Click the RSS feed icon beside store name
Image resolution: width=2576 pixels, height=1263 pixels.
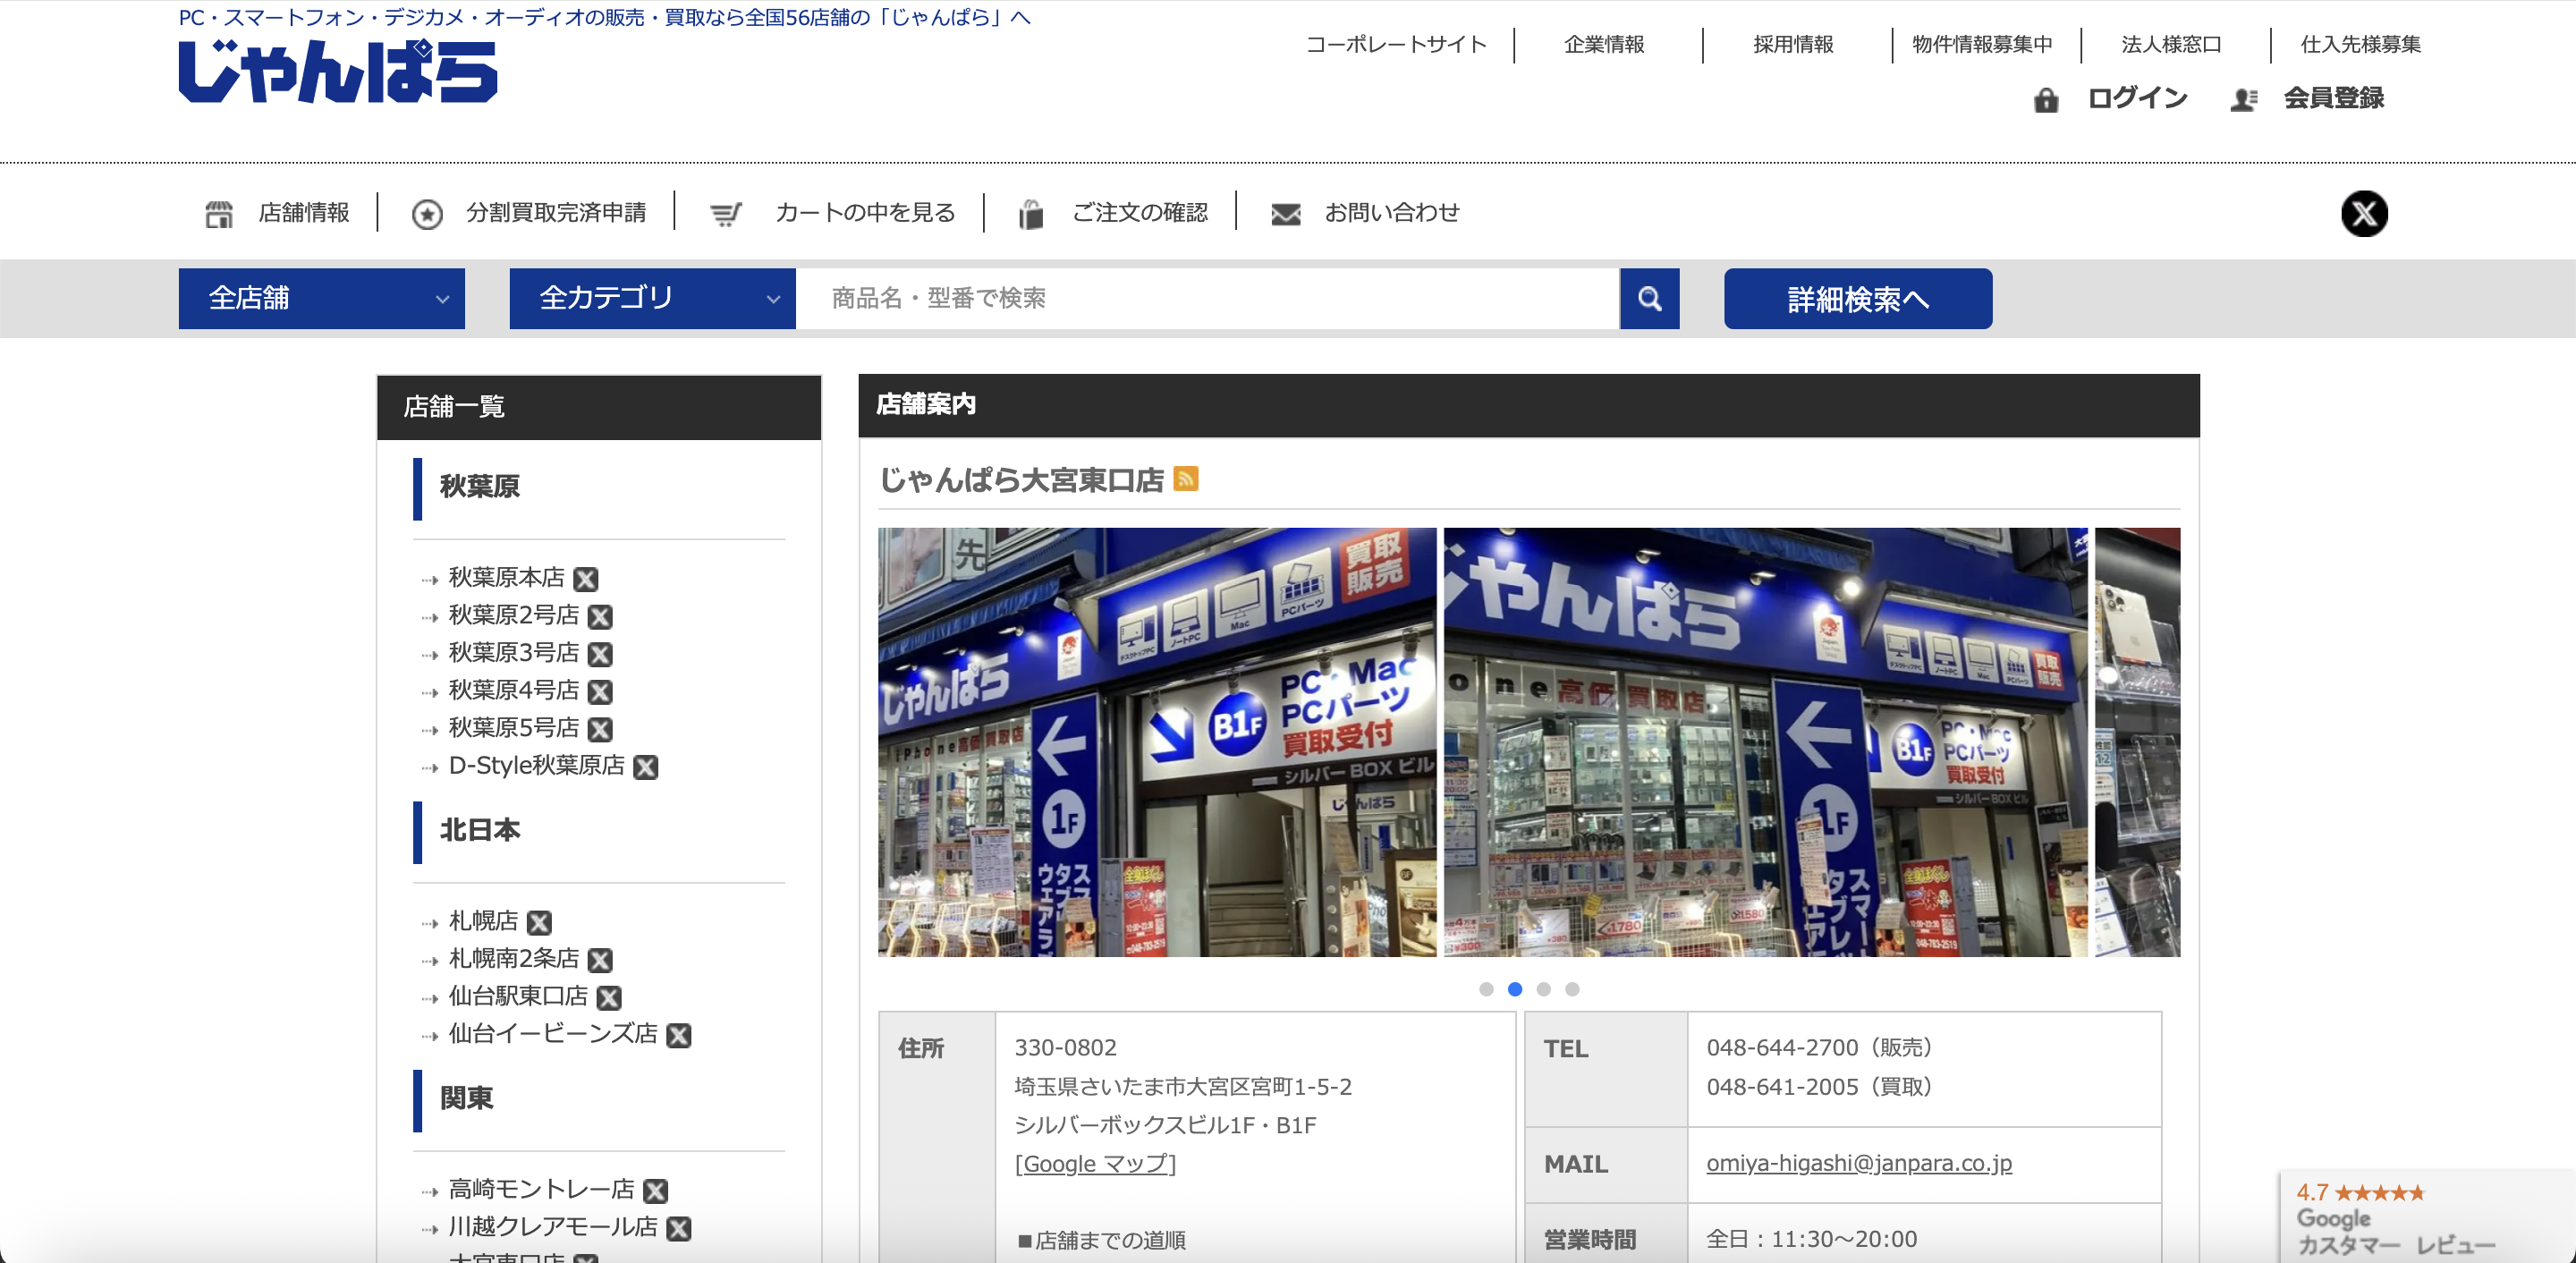tap(1186, 479)
